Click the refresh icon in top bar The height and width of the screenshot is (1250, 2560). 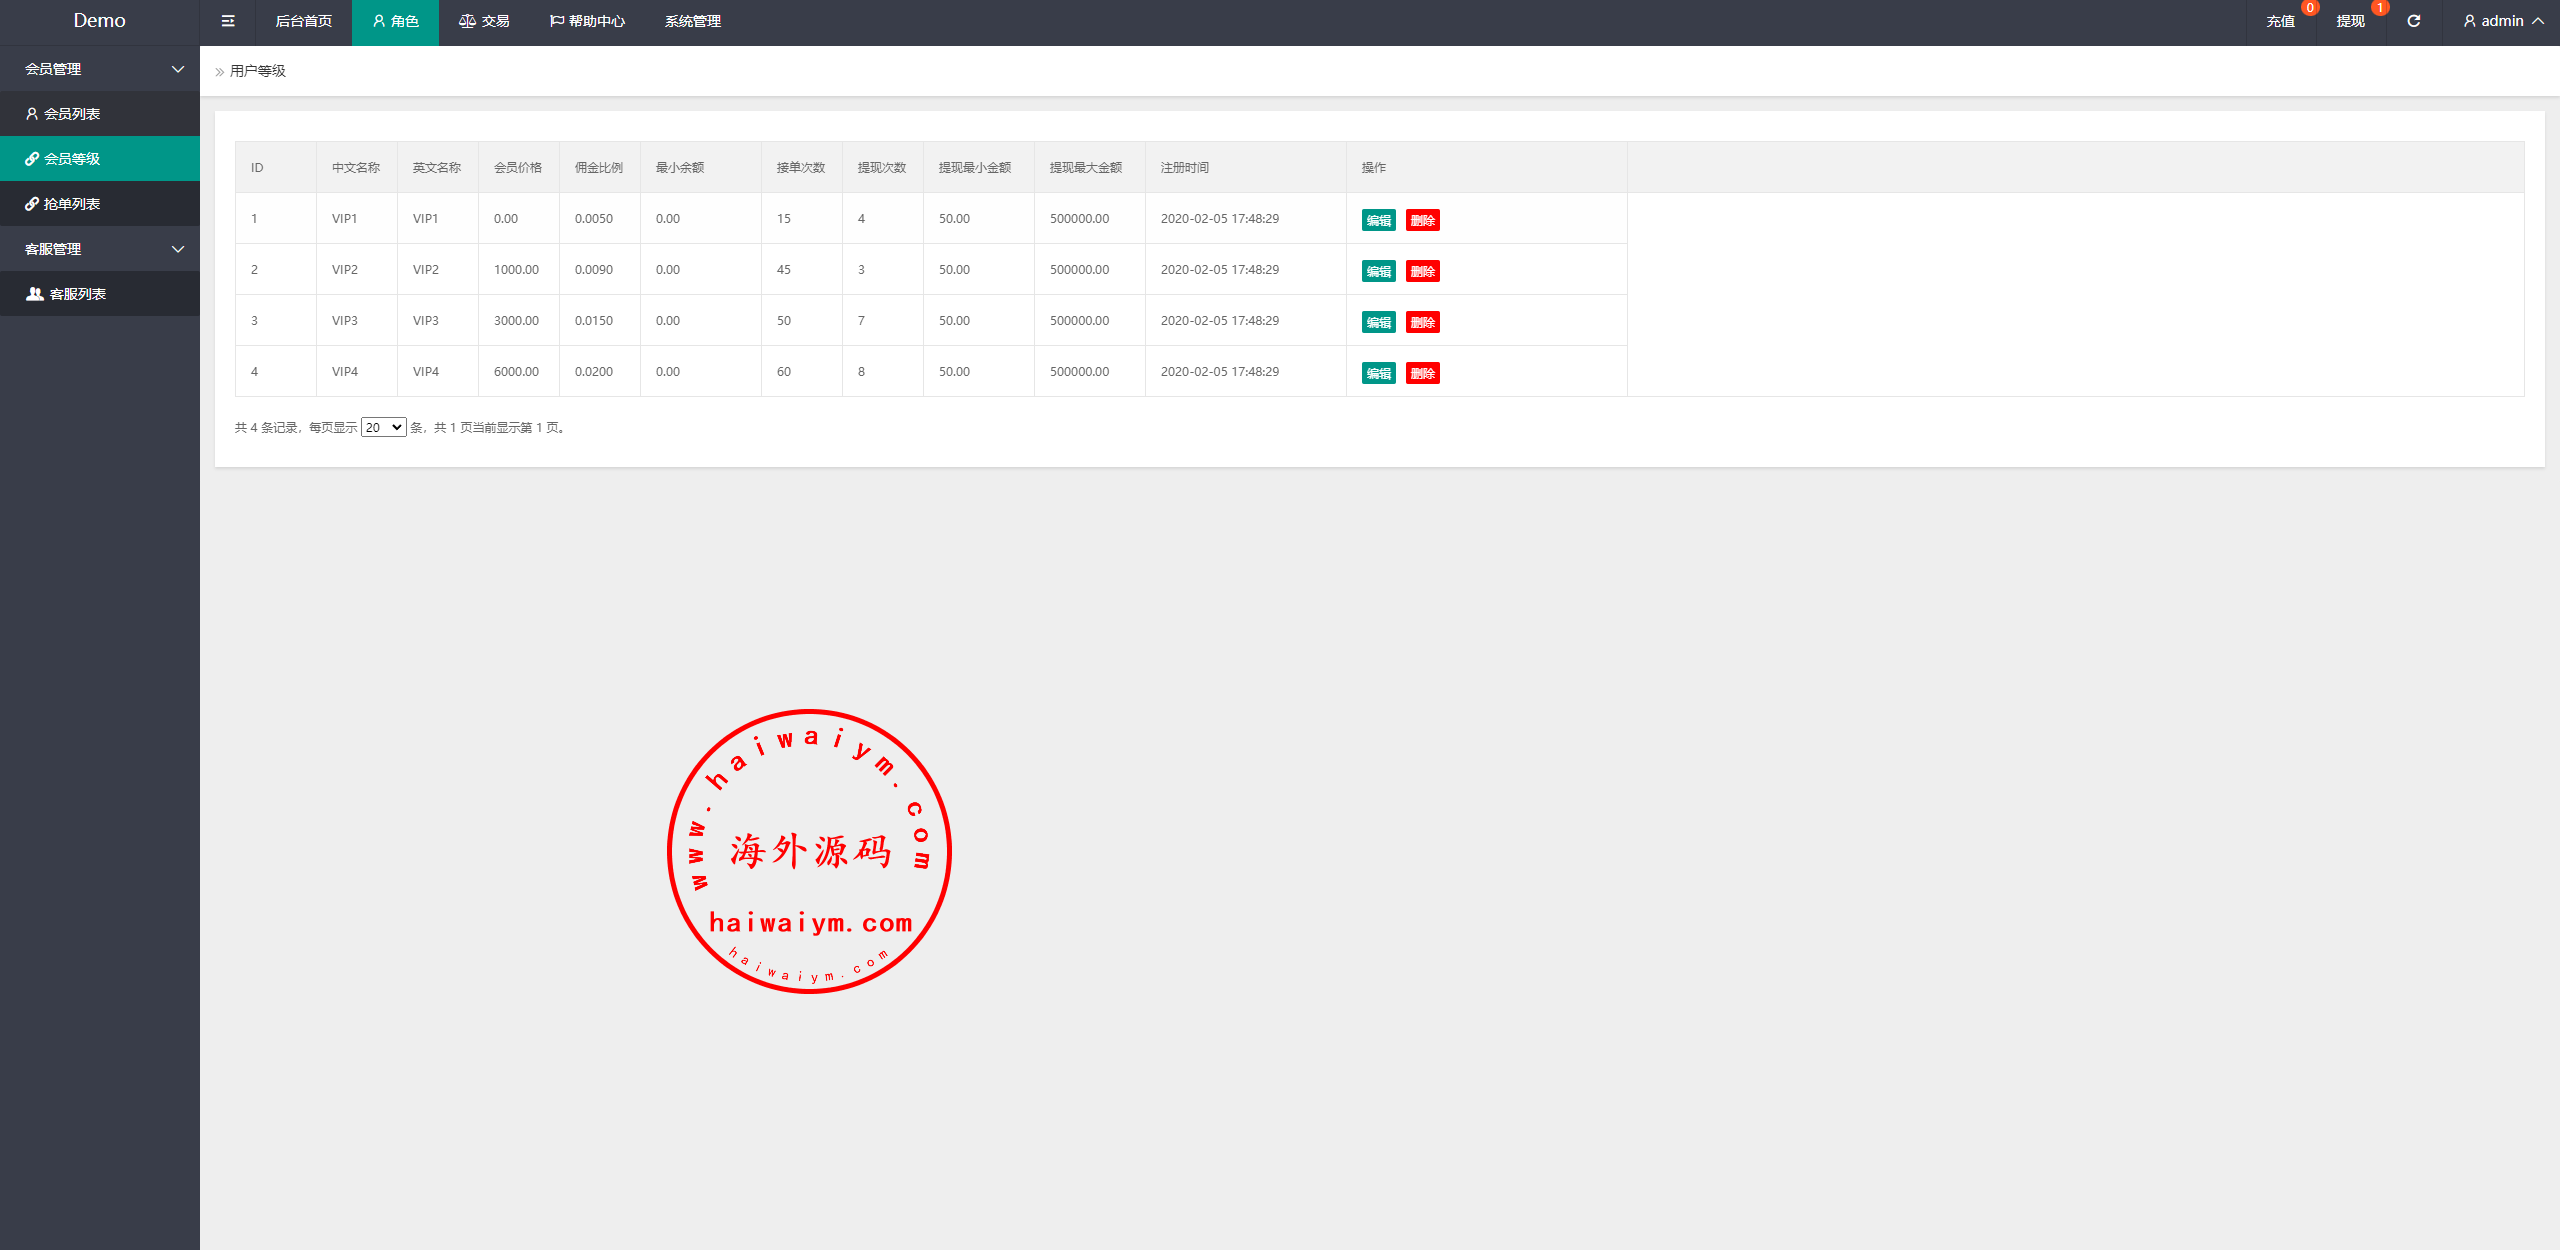2413,21
